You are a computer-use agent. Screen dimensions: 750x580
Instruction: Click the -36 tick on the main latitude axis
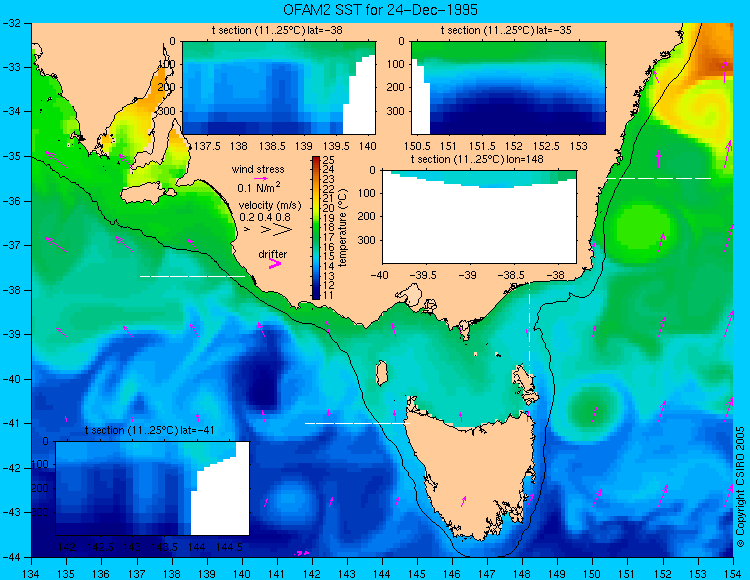pyautogui.click(x=11, y=201)
